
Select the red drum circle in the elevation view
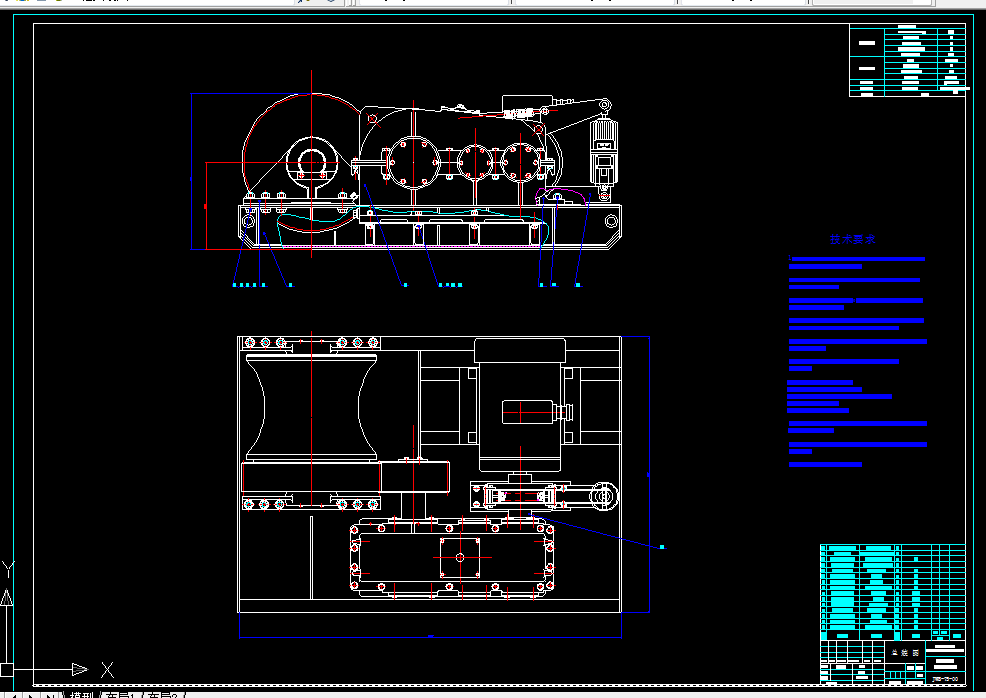[302, 163]
